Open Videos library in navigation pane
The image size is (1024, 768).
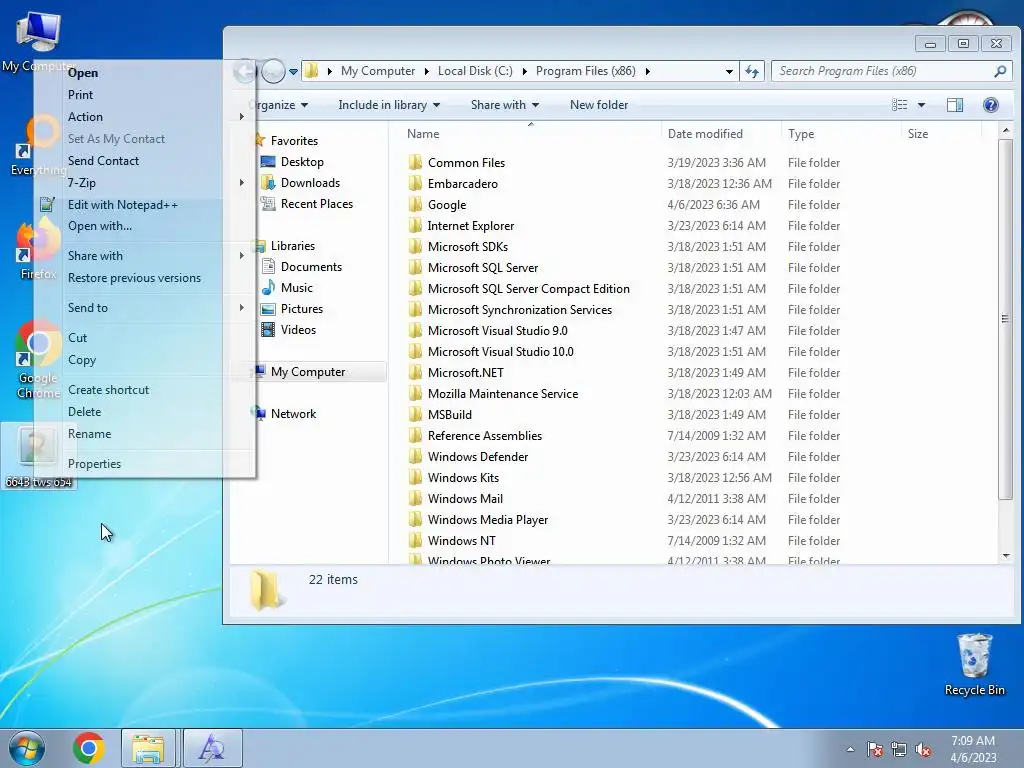coord(298,329)
